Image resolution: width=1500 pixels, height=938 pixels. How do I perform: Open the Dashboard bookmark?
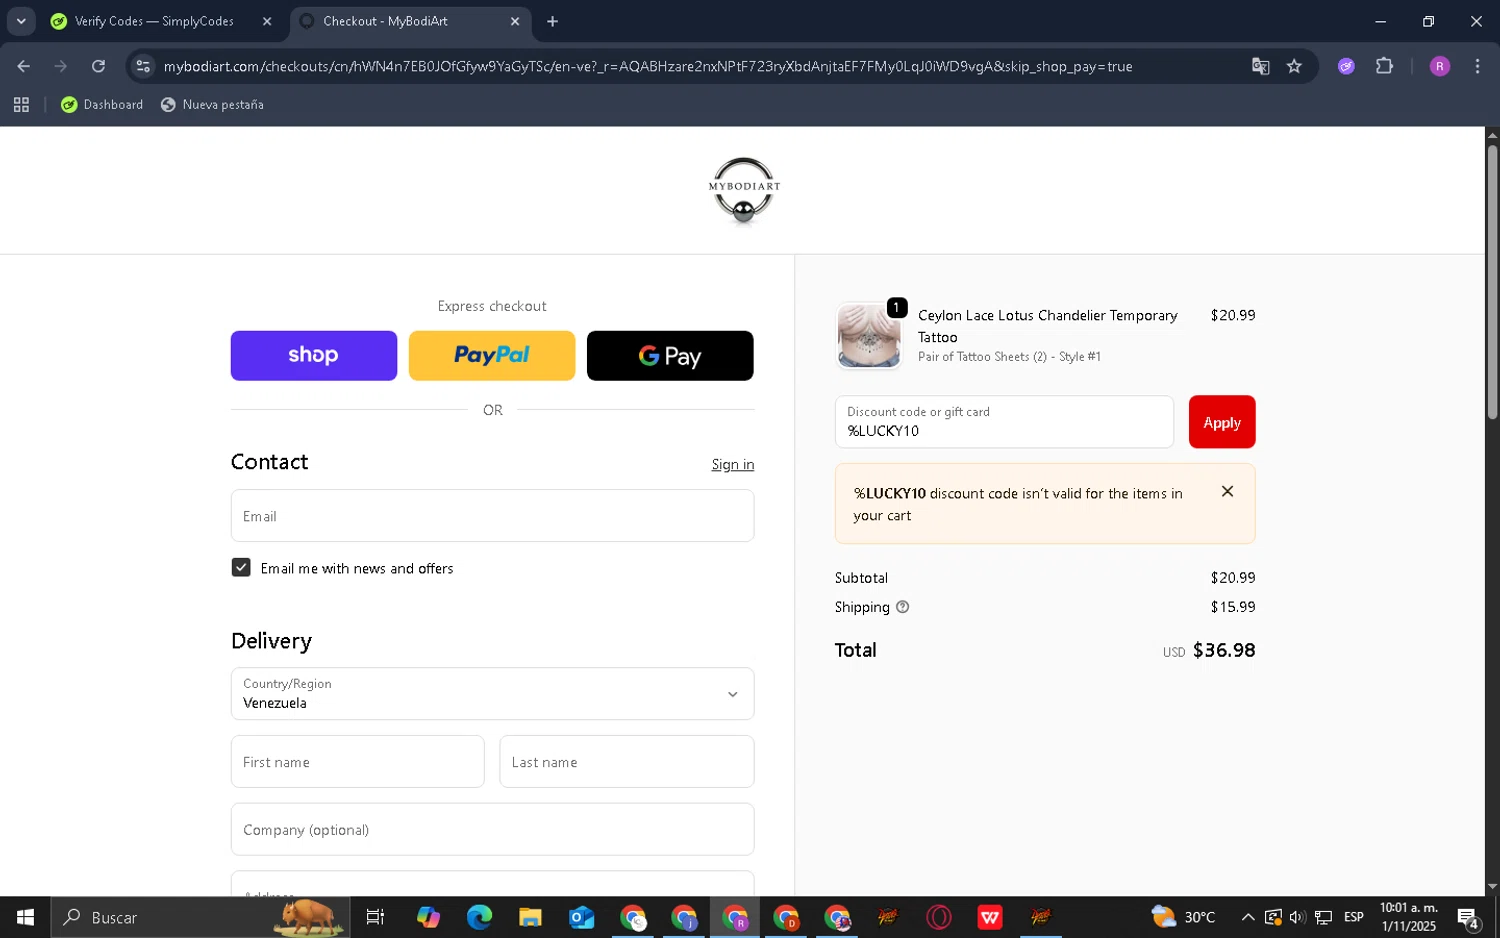click(102, 104)
